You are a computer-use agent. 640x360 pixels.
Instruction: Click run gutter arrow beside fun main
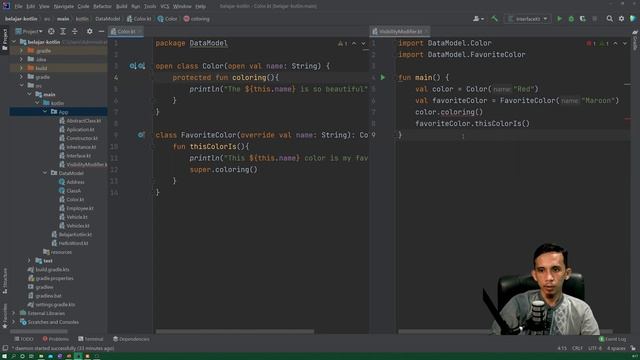point(383,77)
